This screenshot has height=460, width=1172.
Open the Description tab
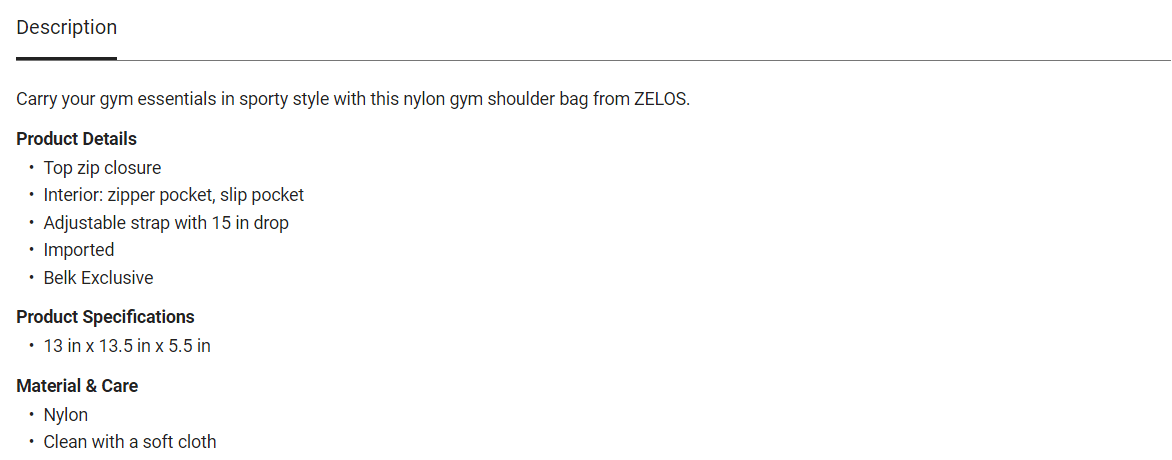point(66,28)
